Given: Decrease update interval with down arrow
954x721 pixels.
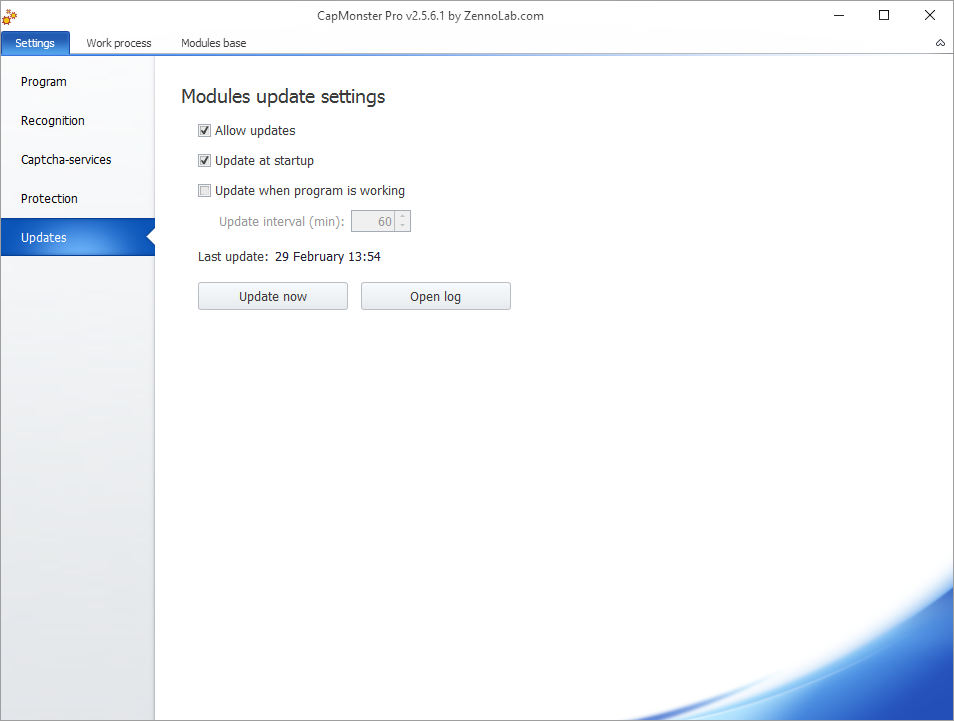Looking at the screenshot, I should coord(402,226).
